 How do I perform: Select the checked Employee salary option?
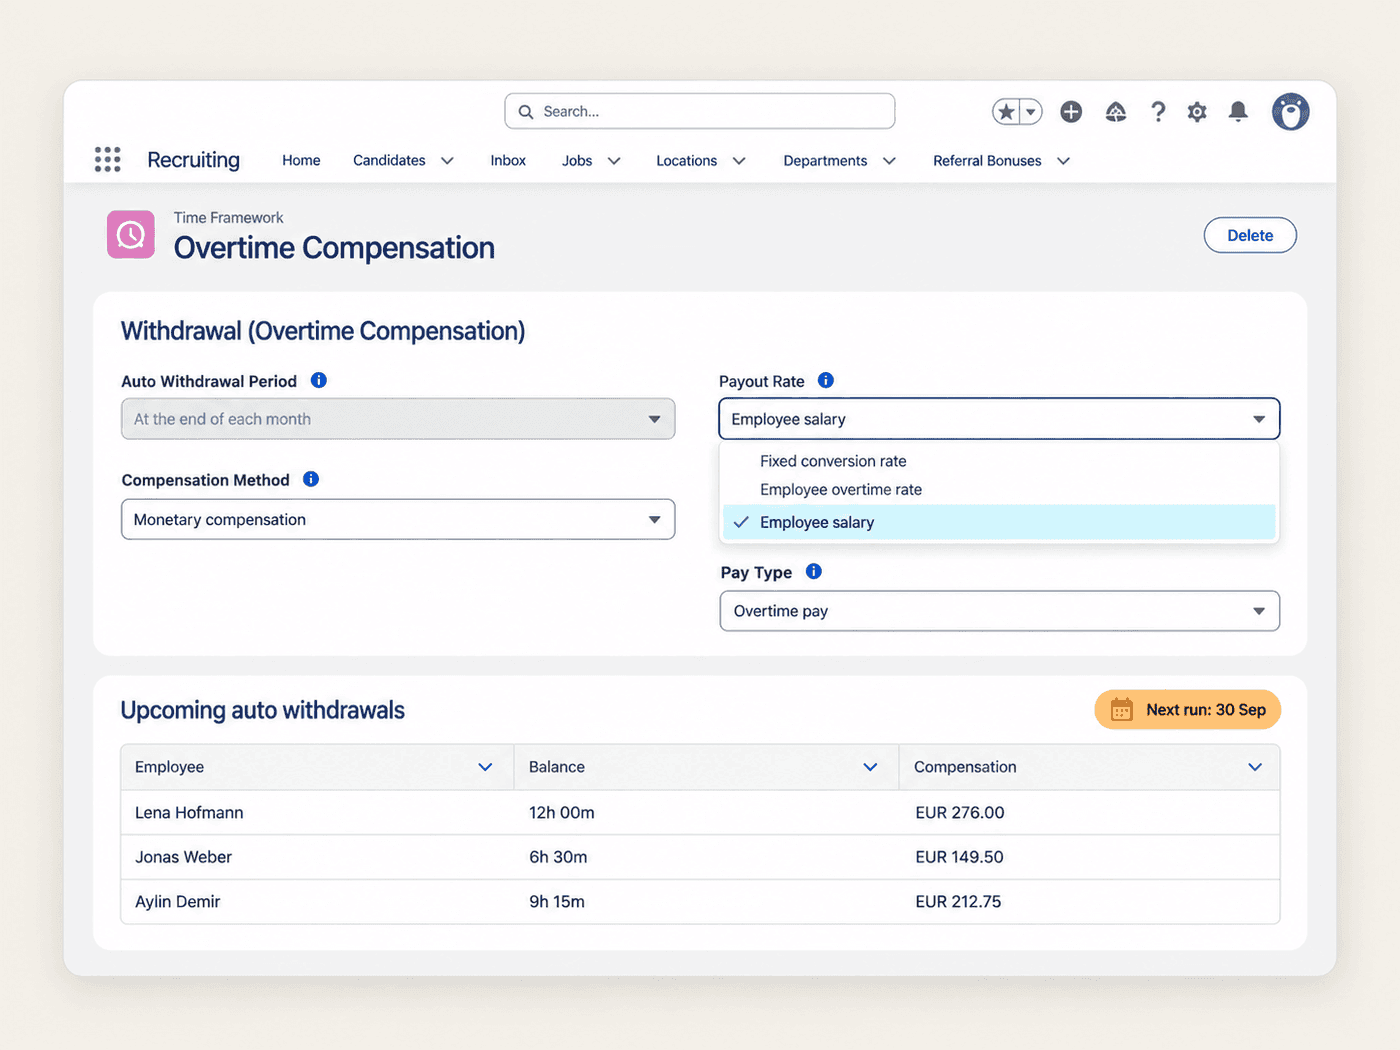click(x=998, y=522)
